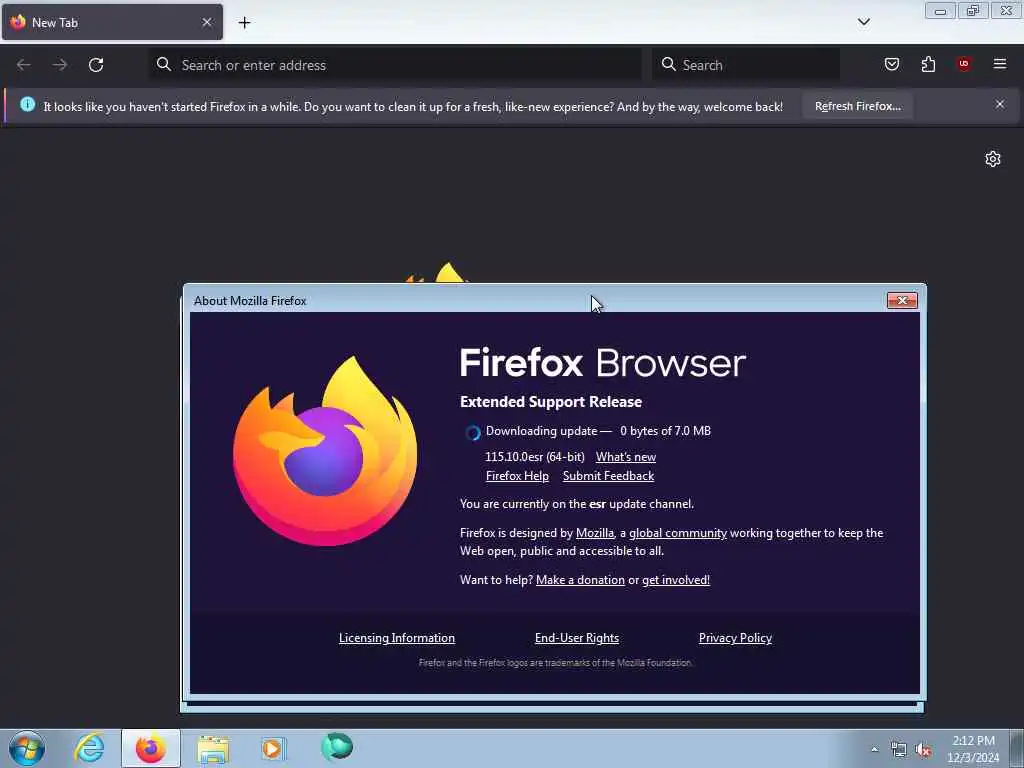Click the magnifier icon in the search box

668,64
